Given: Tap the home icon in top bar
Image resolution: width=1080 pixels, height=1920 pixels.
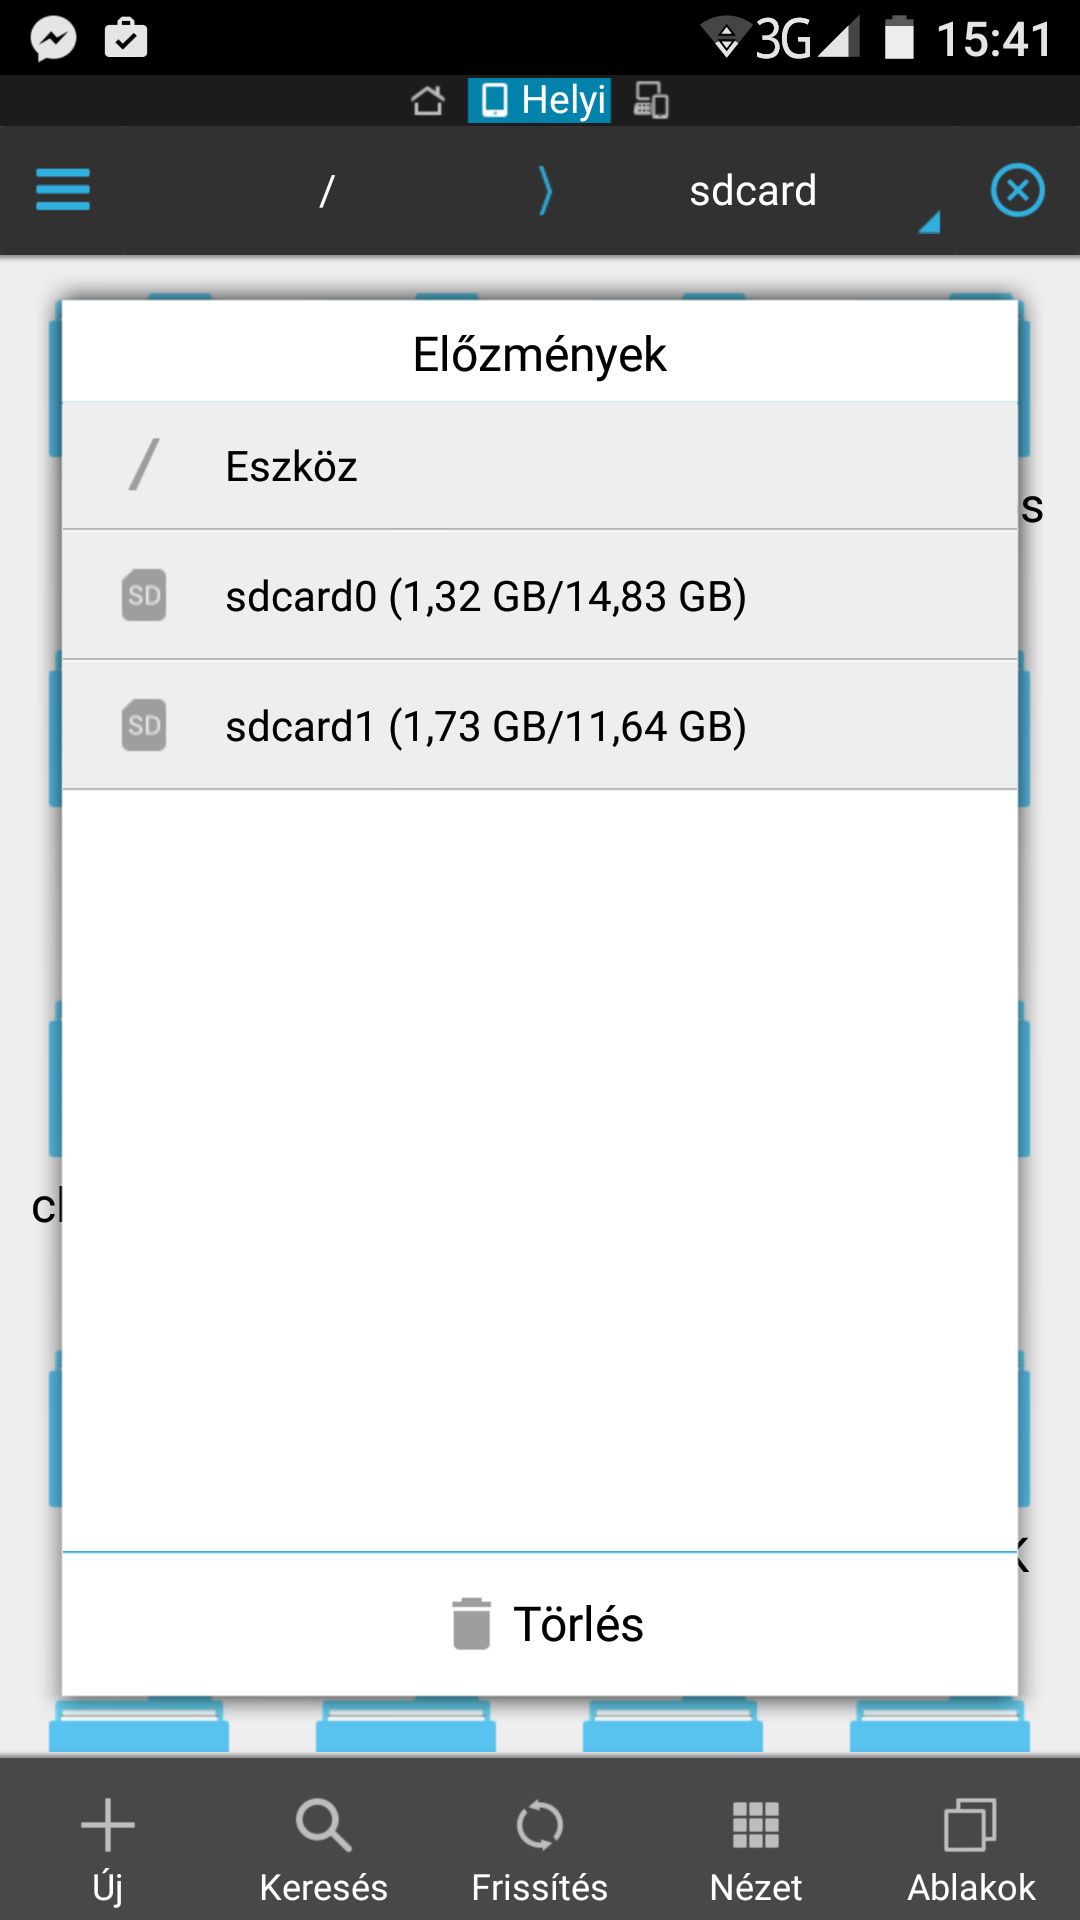Looking at the screenshot, I should click(428, 100).
